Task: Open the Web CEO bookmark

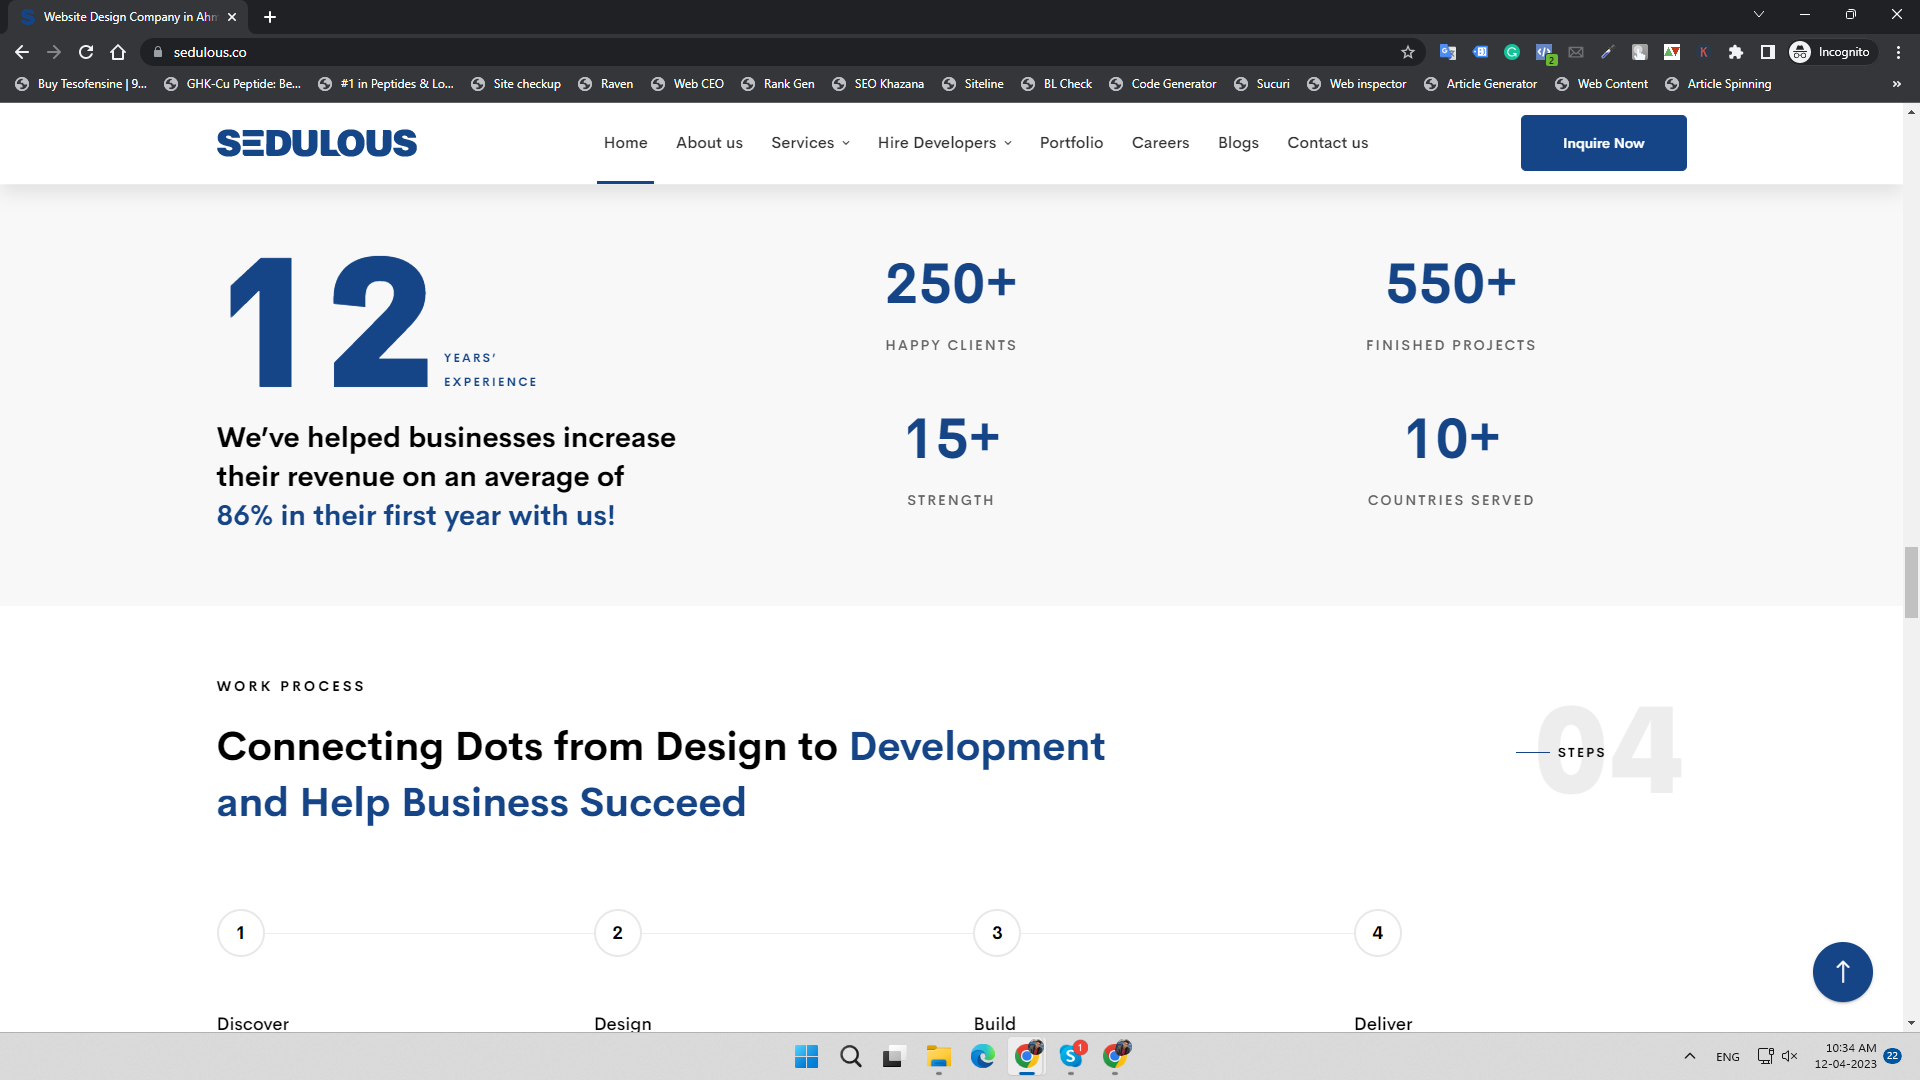Action: (x=687, y=84)
